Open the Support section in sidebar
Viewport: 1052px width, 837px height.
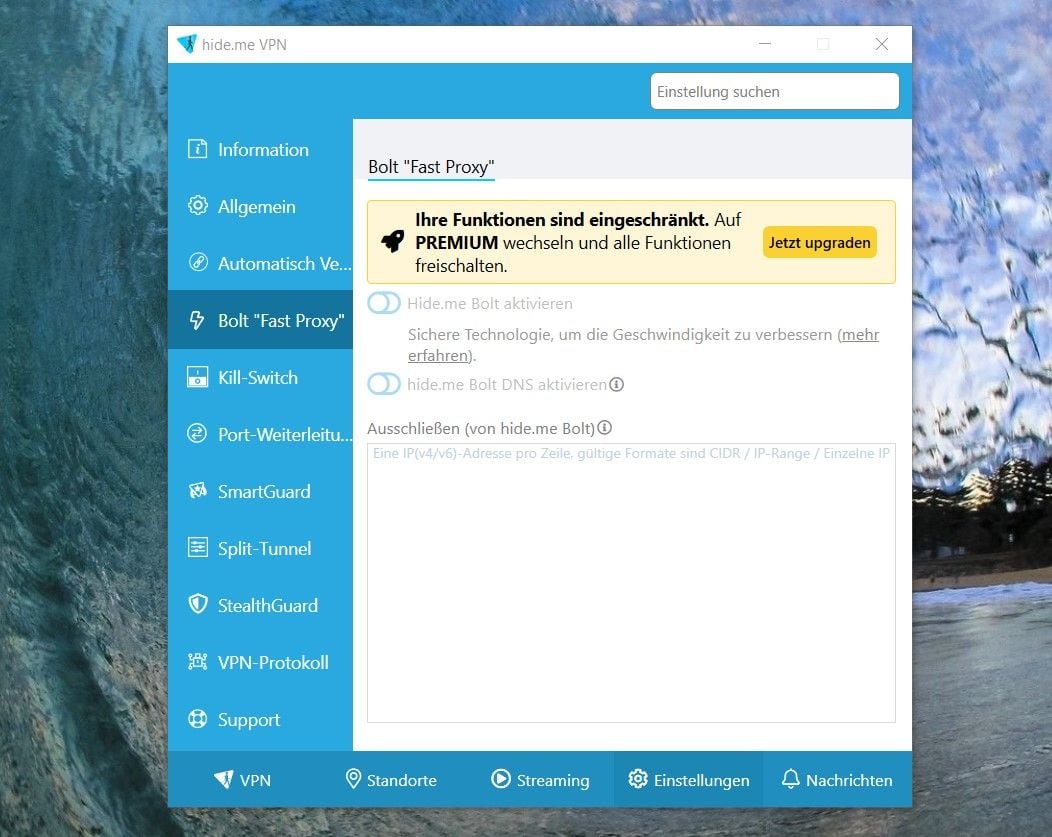click(260, 719)
